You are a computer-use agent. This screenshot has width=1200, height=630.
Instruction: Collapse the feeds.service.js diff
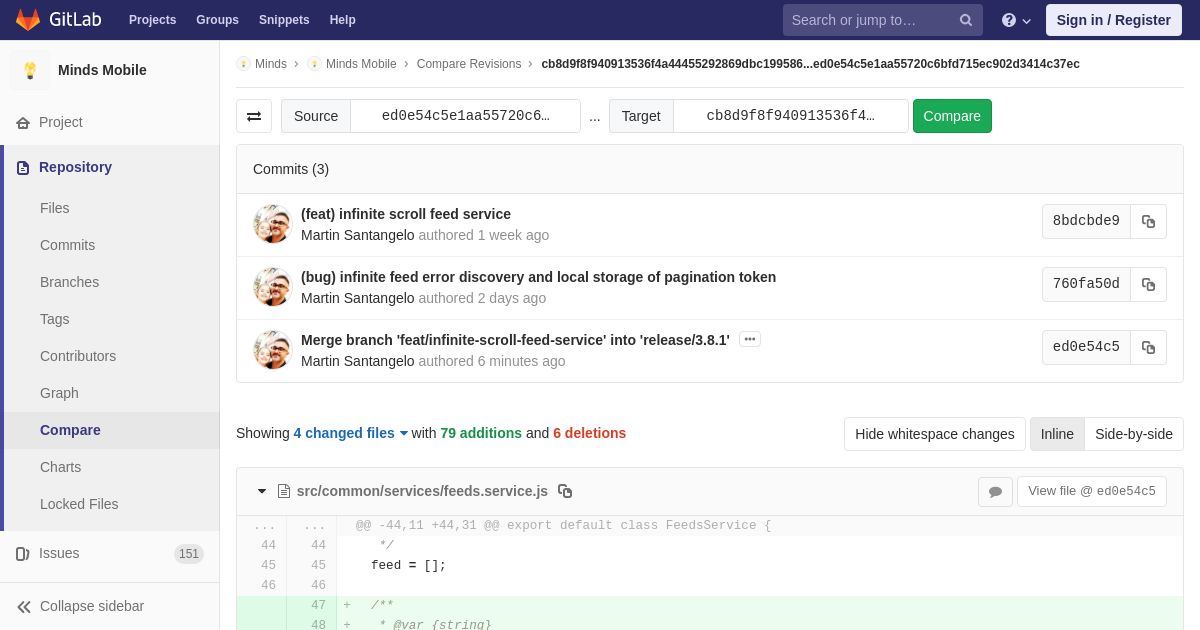262,491
